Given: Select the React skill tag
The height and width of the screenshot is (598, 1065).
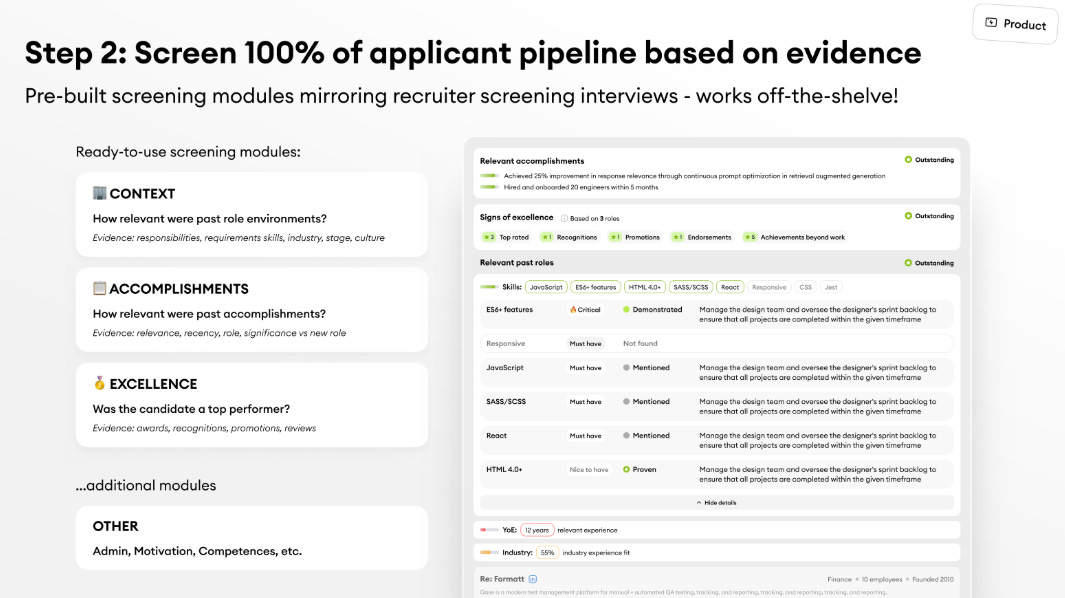Looking at the screenshot, I should click(x=730, y=287).
